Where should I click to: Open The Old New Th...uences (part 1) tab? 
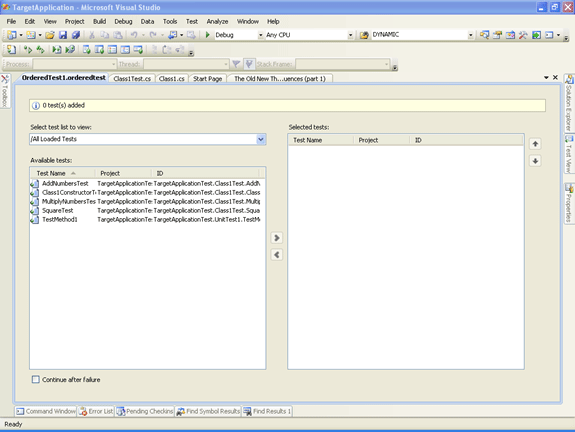[x=280, y=78]
